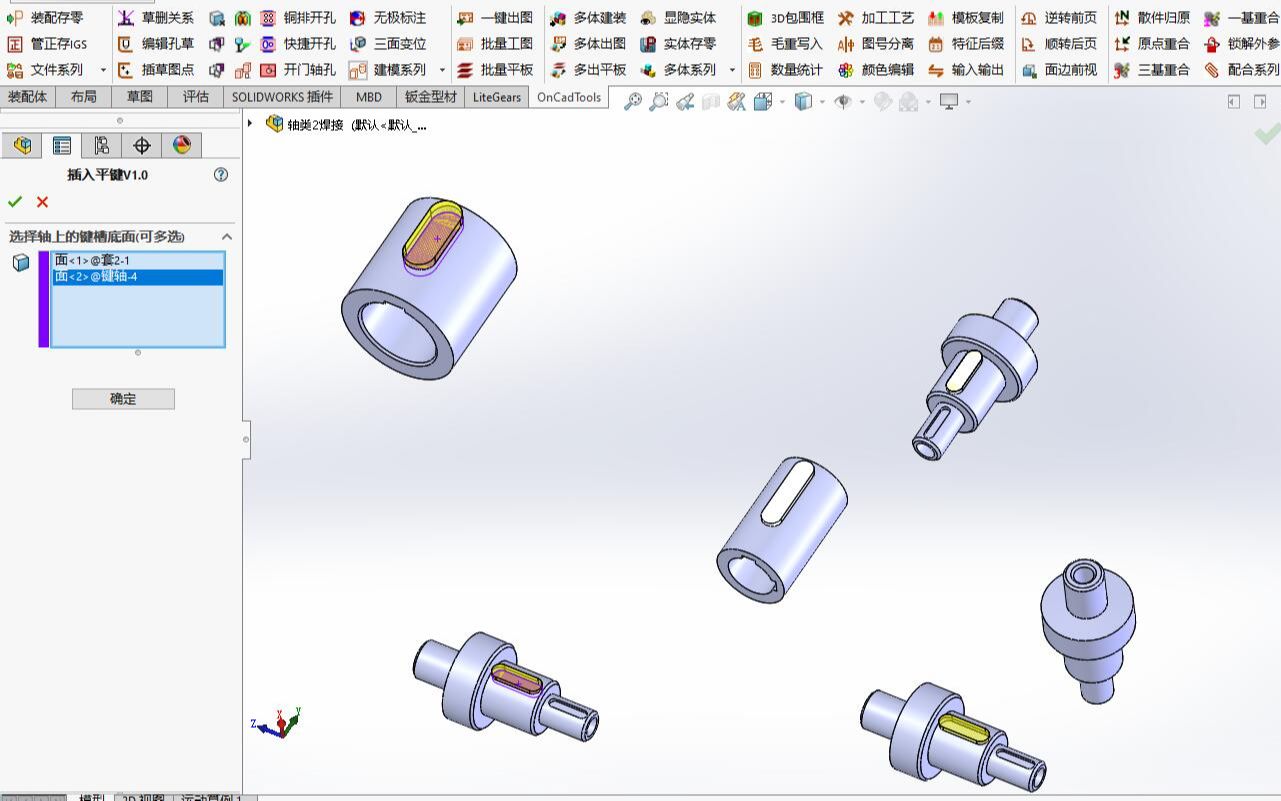Open the DisplayManager color ball tab
This screenshot has height=801, width=1281.
click(x=181, y=145)
